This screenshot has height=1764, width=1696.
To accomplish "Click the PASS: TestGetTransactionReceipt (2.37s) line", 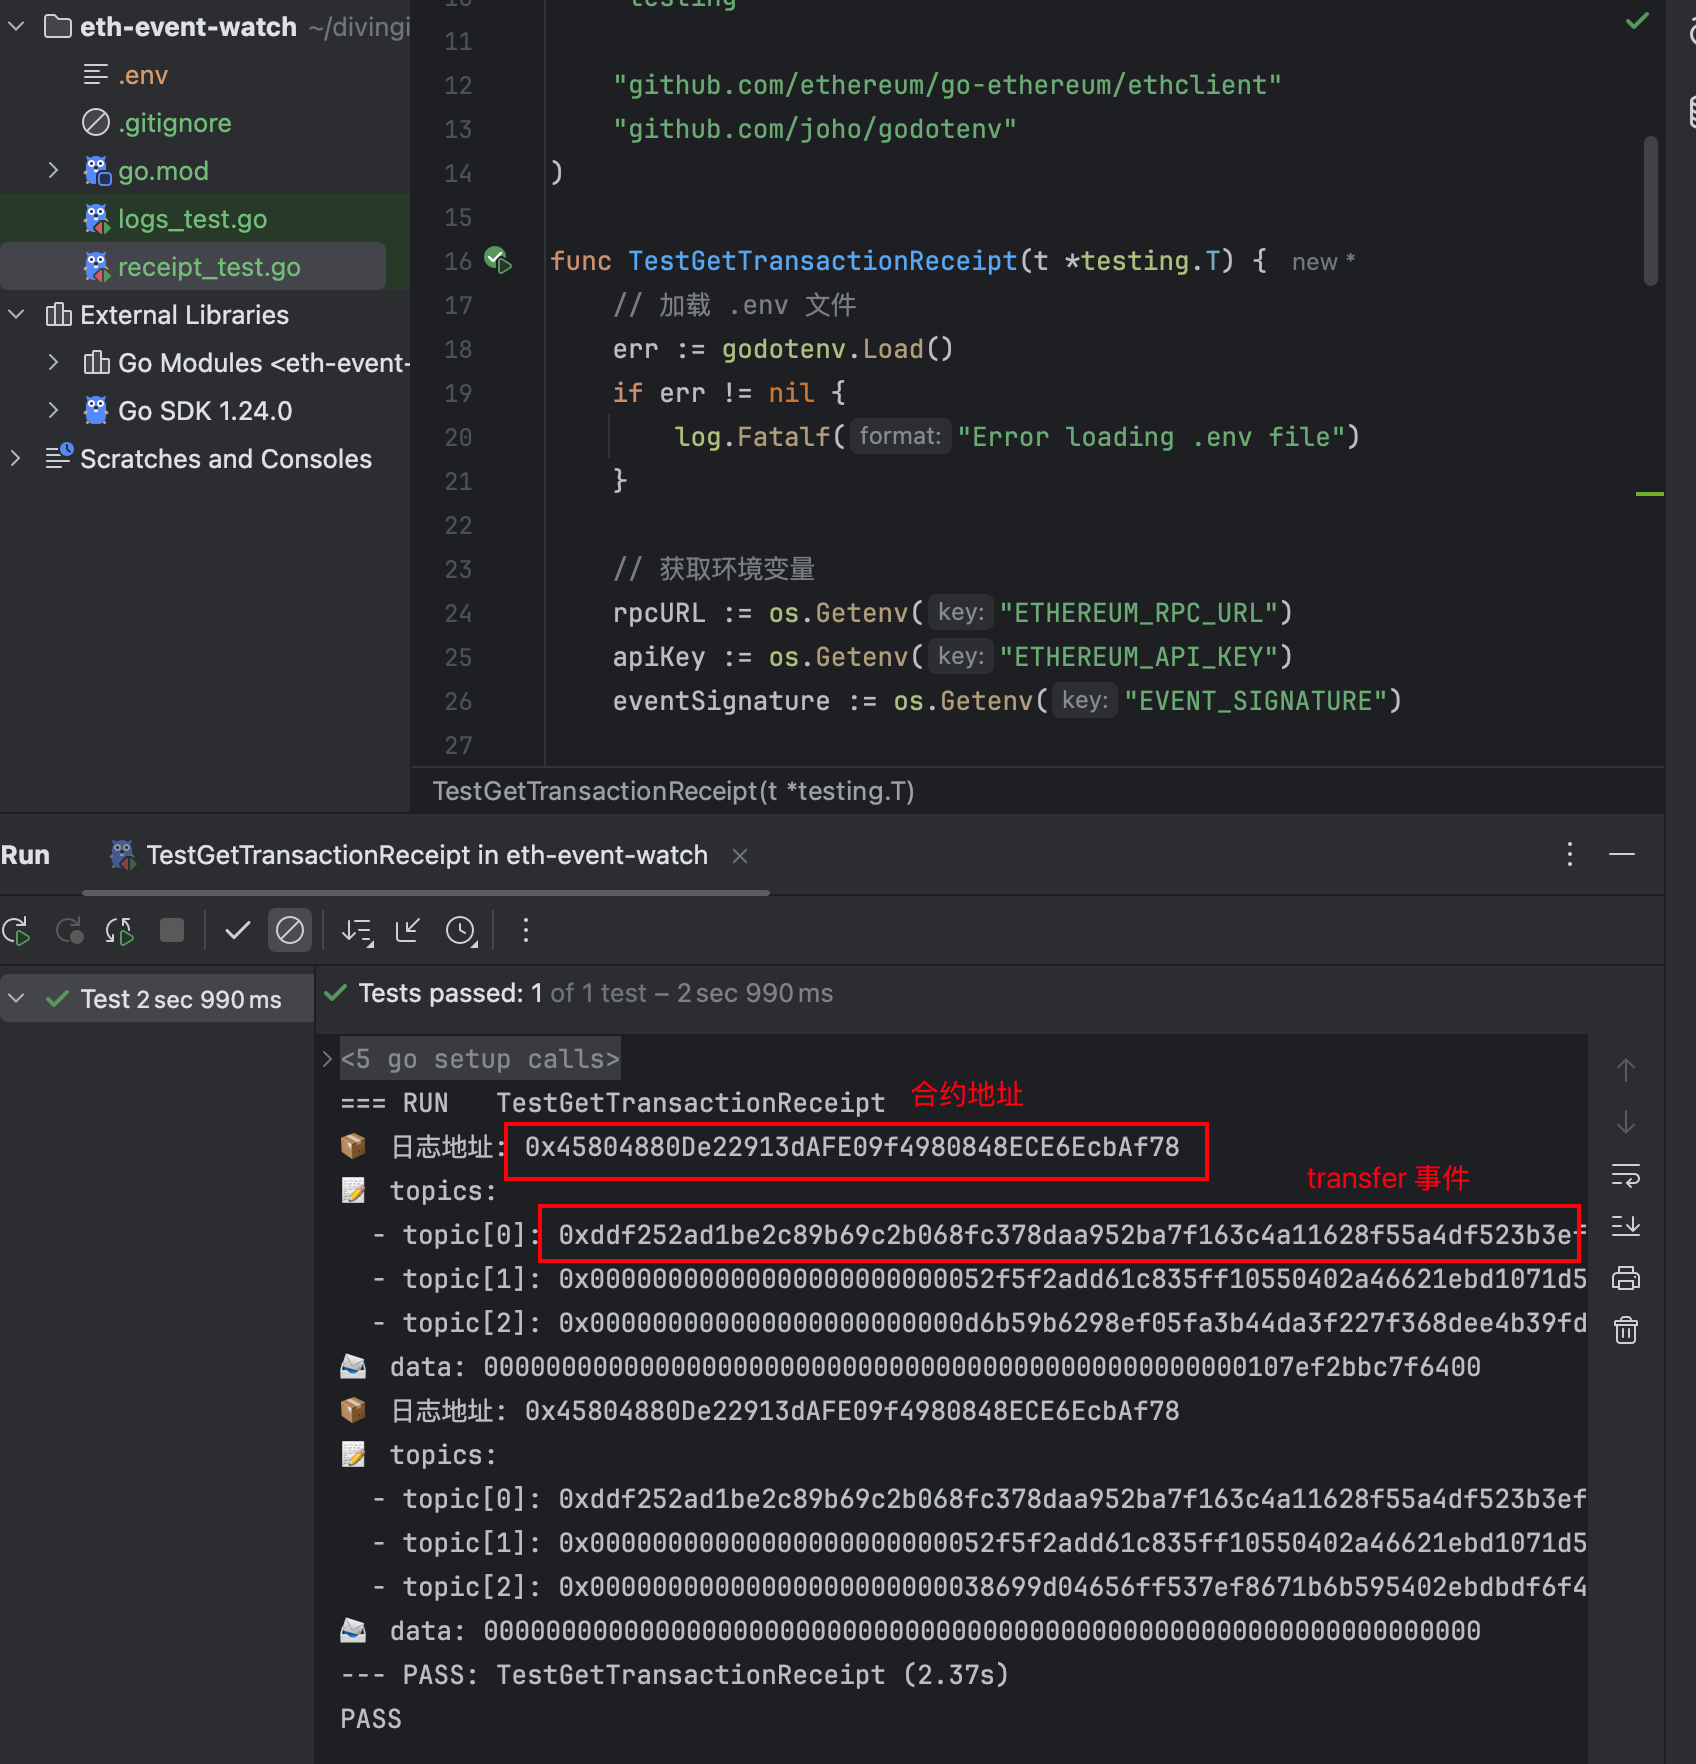I will pyautogui.click(x=674, y=1675).
